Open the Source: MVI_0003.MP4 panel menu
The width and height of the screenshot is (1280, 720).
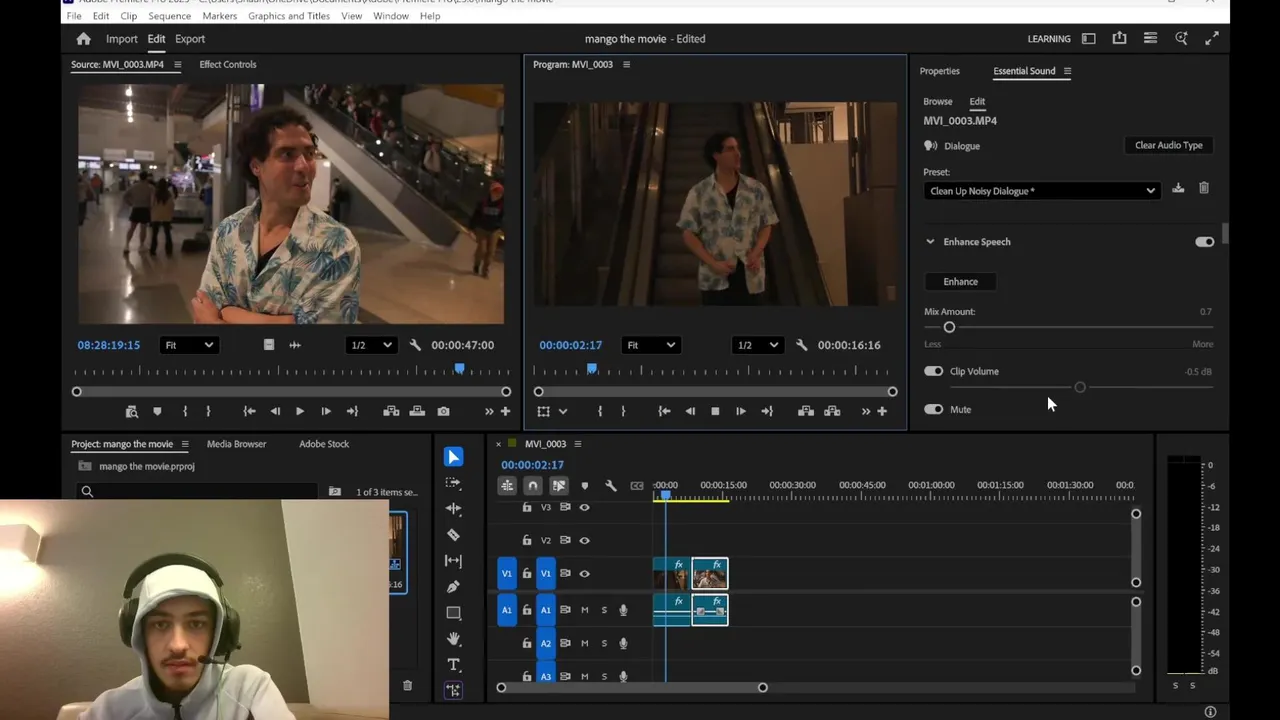pos(178,65)
